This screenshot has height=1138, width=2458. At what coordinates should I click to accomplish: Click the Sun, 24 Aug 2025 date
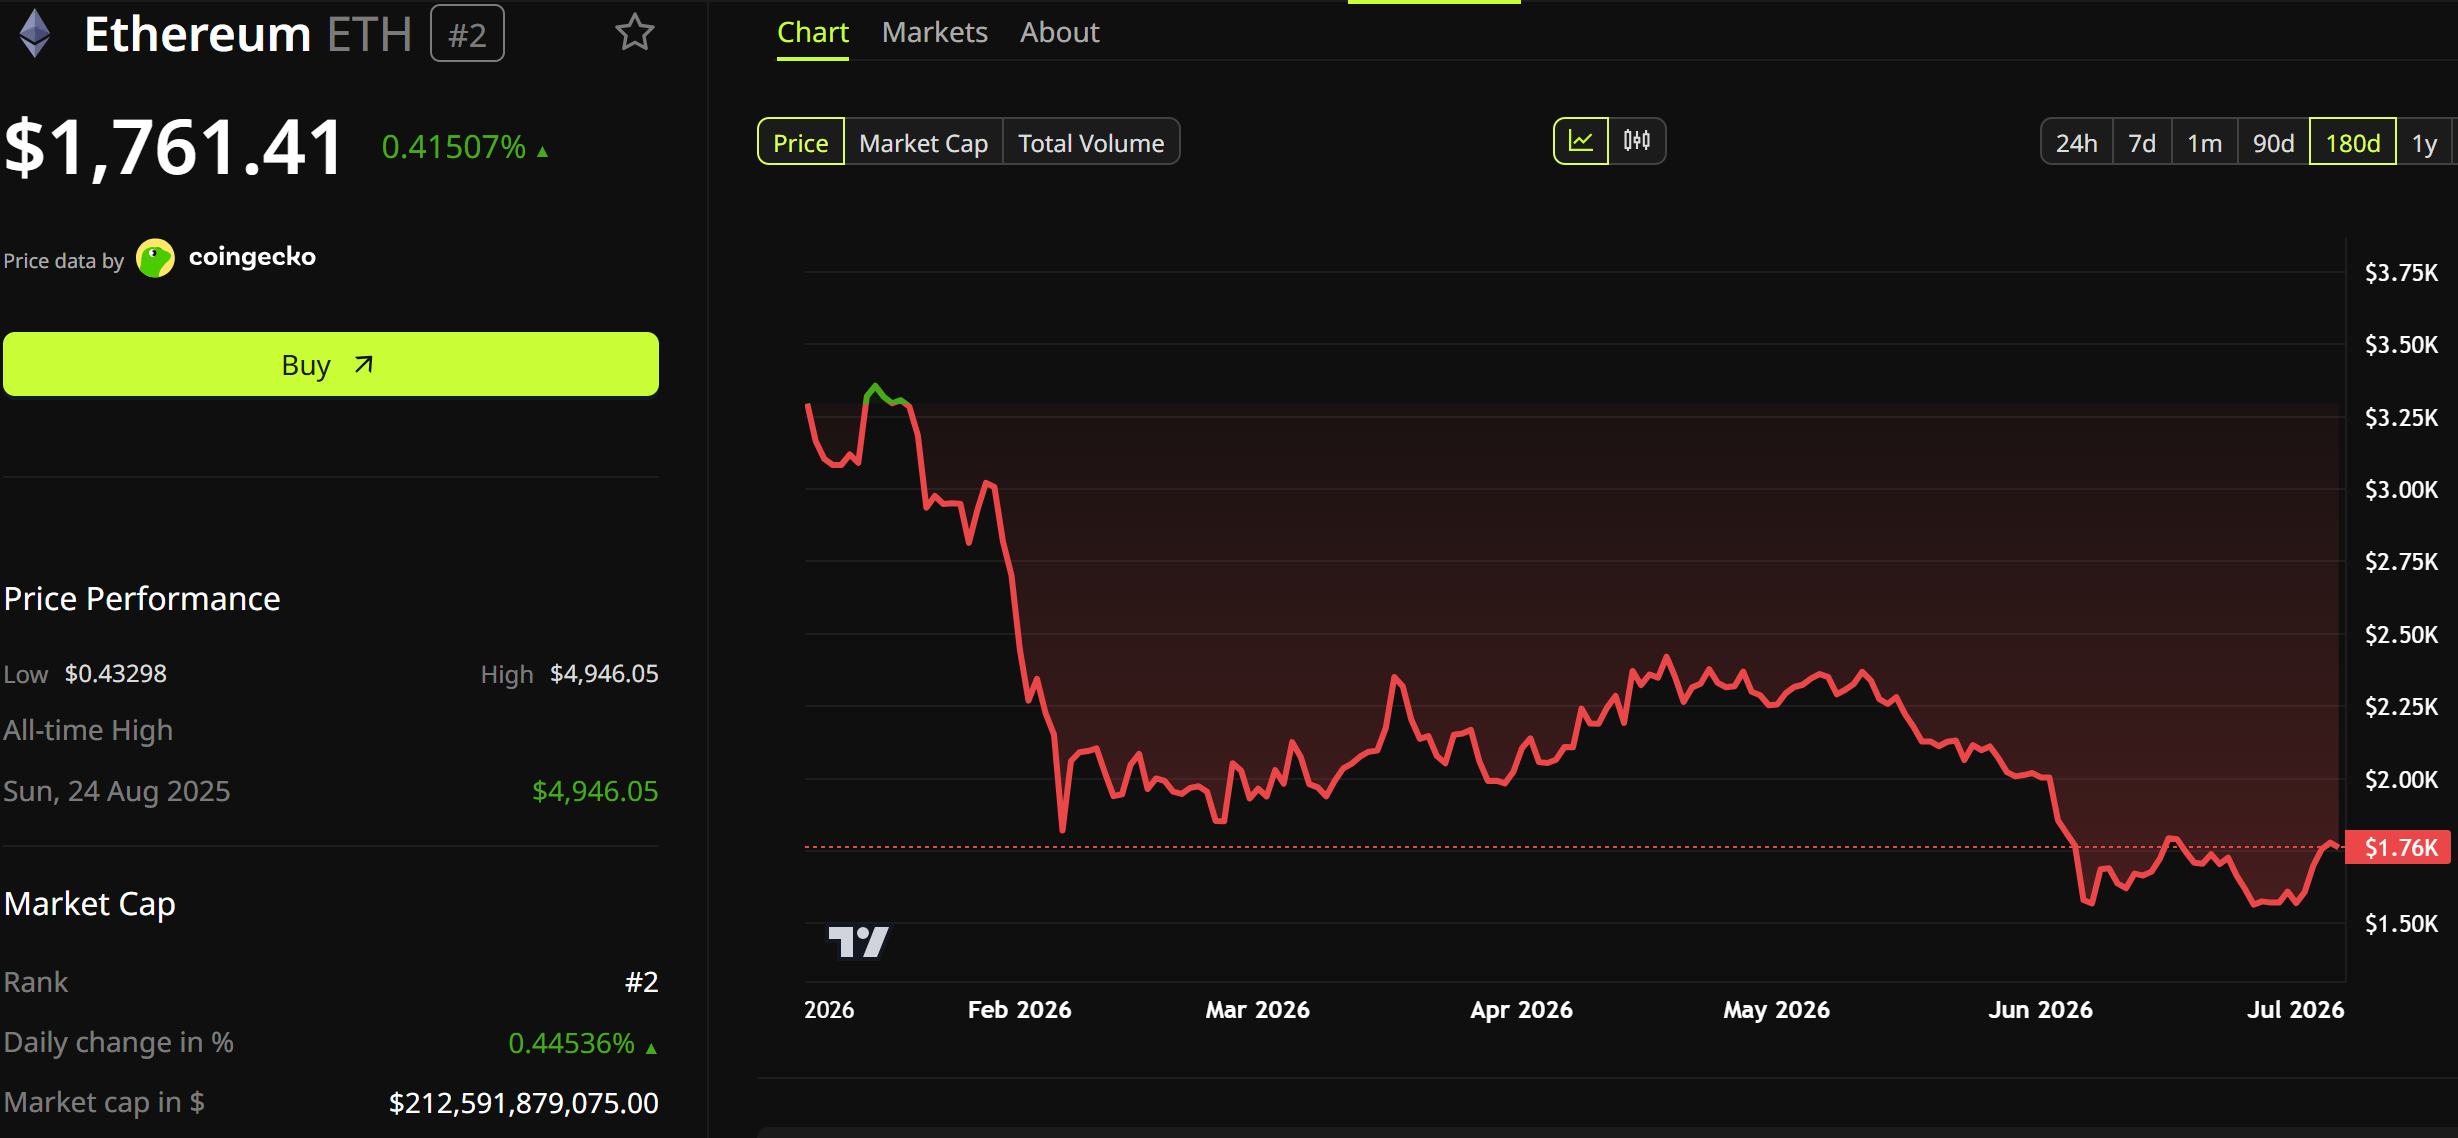pos(117,791)
